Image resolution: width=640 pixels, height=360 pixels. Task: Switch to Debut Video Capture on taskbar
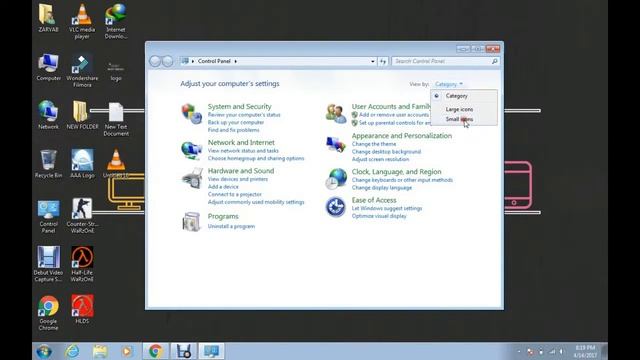(184, 351)
